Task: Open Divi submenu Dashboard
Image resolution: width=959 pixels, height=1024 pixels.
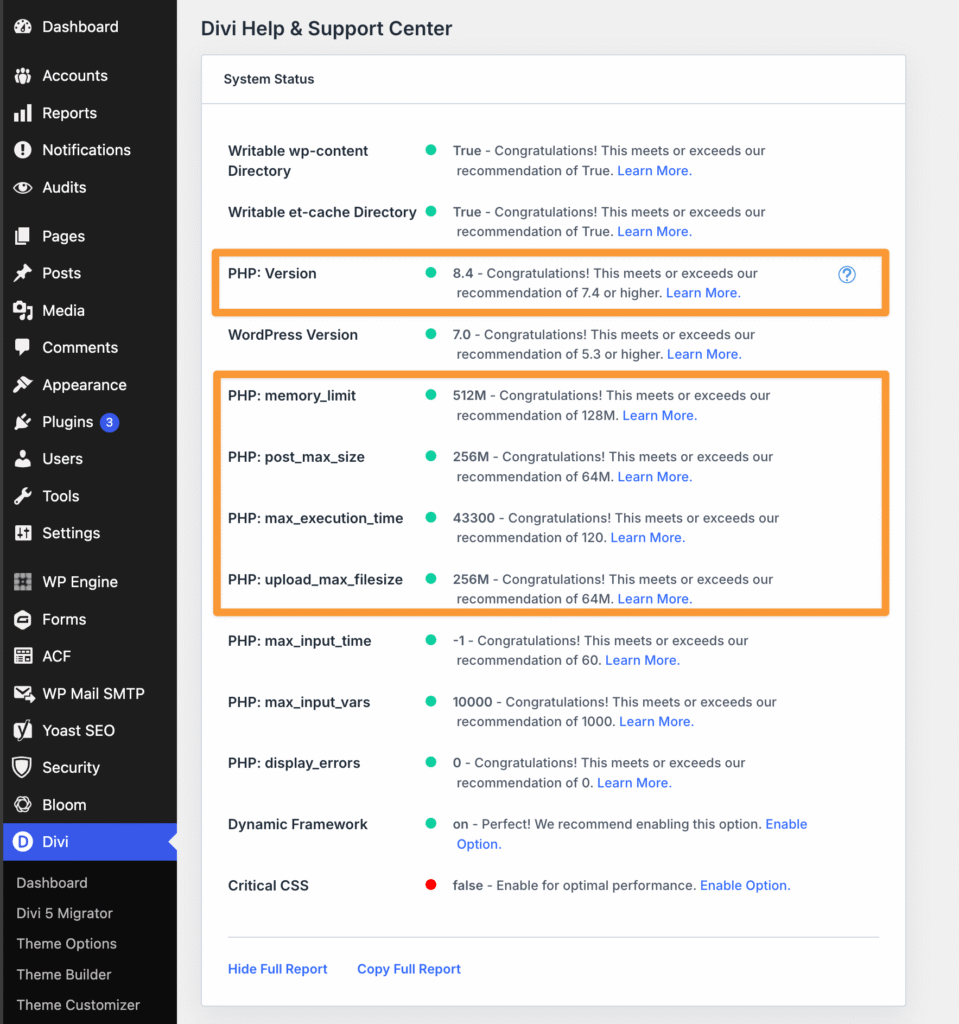Action: [52, 883]
